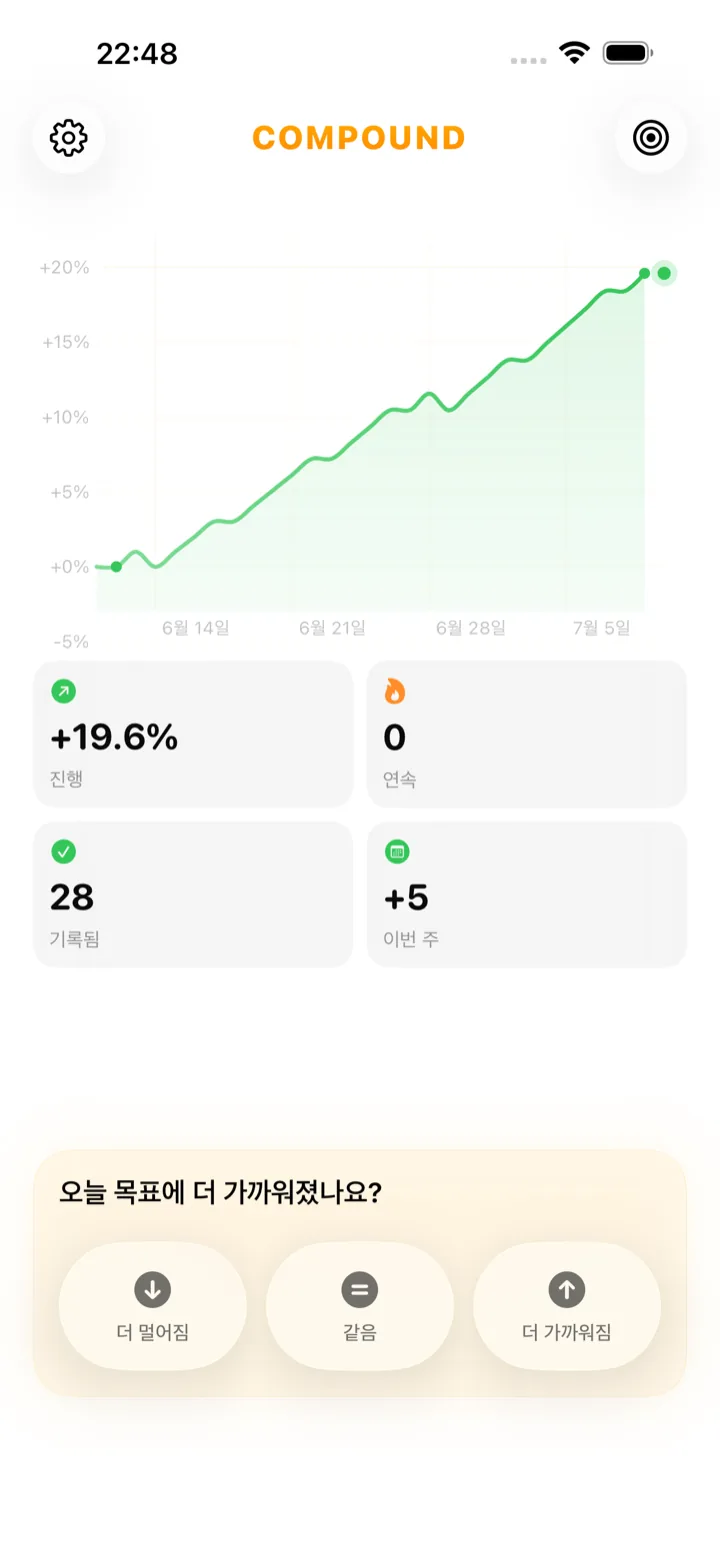Select the 더 멀어짐 answer button
This screenshot has height=1564, width=720.
click(x=153, y=1306)
